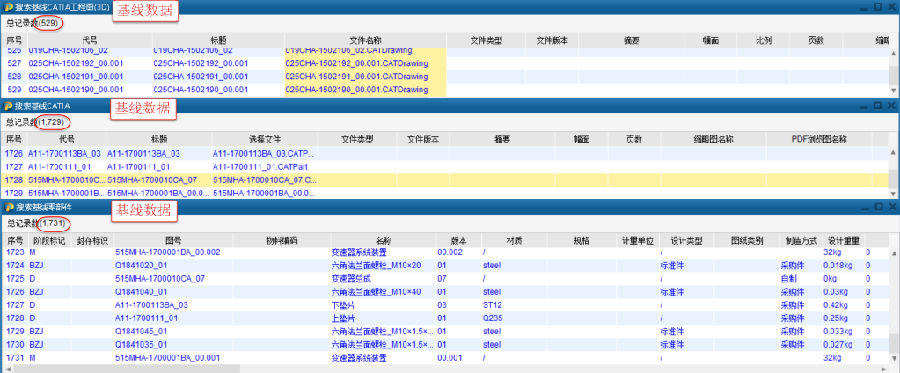Click the 计量单位 column header

click(638, 240)
